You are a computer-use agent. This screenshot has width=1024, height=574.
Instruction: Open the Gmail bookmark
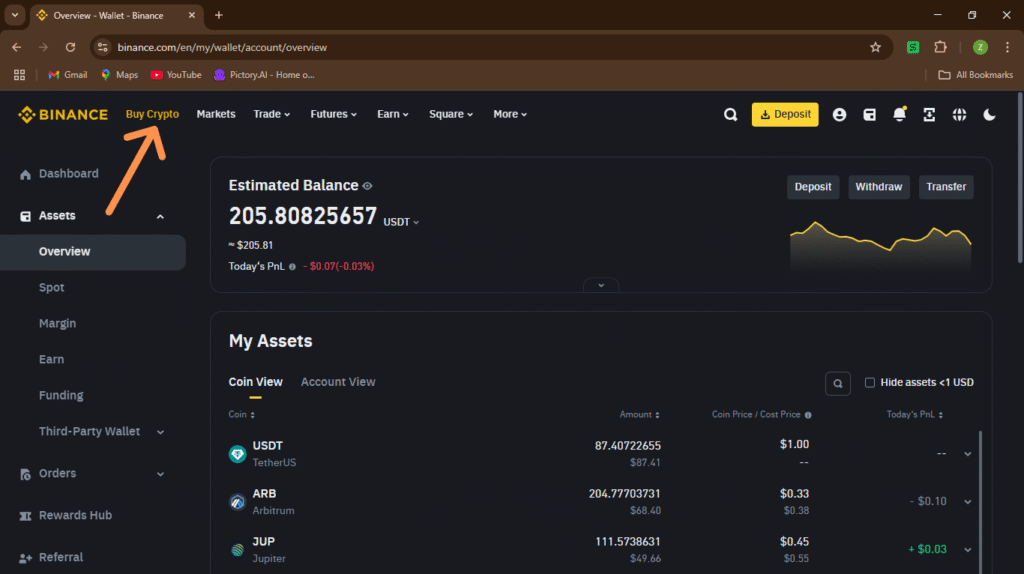point(67,75)
